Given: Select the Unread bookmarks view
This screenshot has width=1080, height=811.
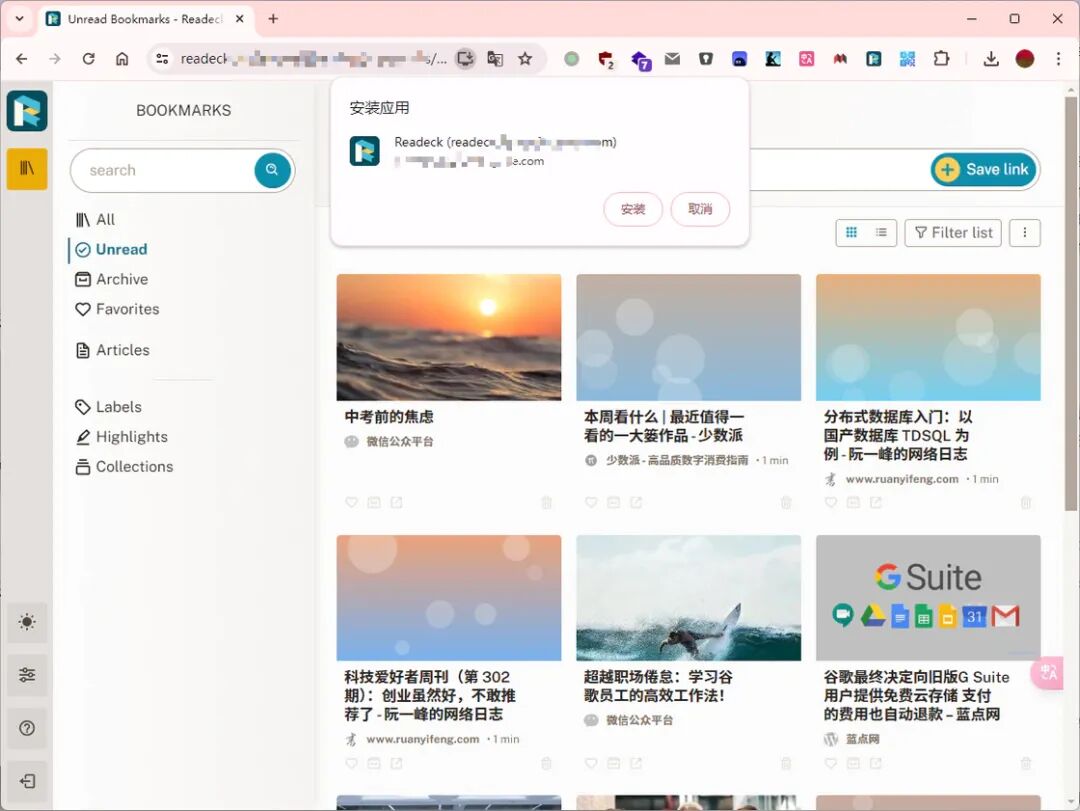Looking at the screenshot, I should [x=112, y=249].
